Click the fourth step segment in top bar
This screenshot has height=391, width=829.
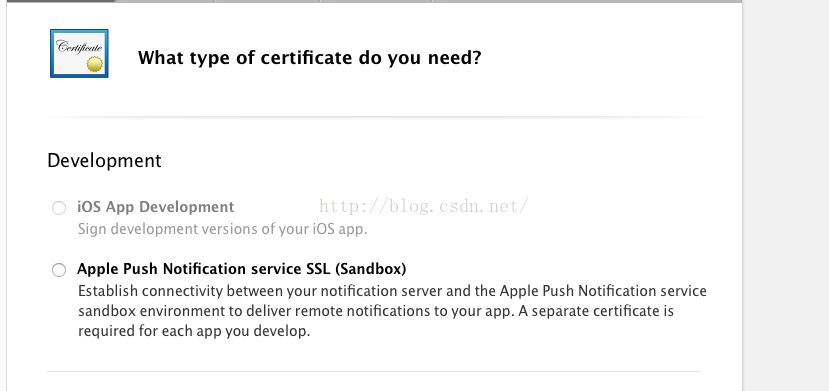(377, 1)
